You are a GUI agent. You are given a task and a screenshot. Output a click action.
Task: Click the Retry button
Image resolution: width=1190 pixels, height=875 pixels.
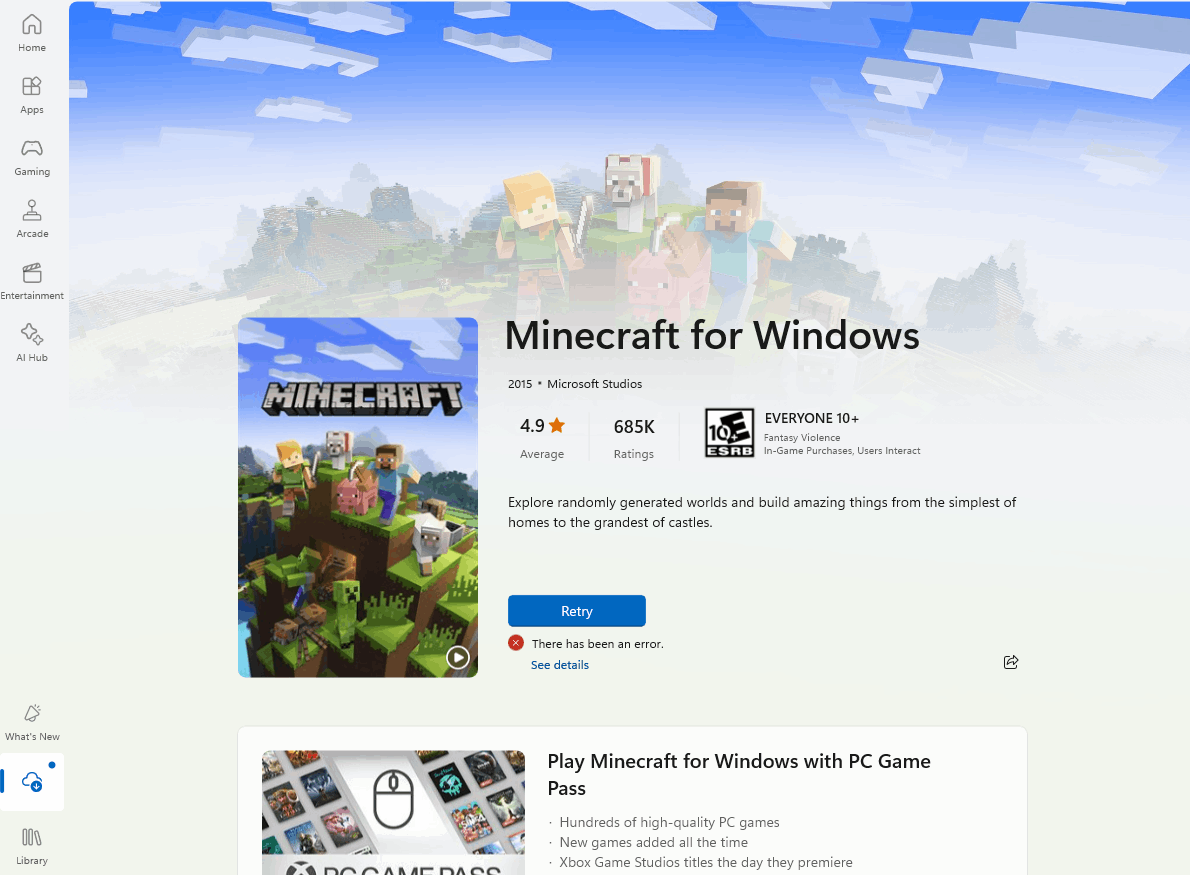[x=577, y=611]
